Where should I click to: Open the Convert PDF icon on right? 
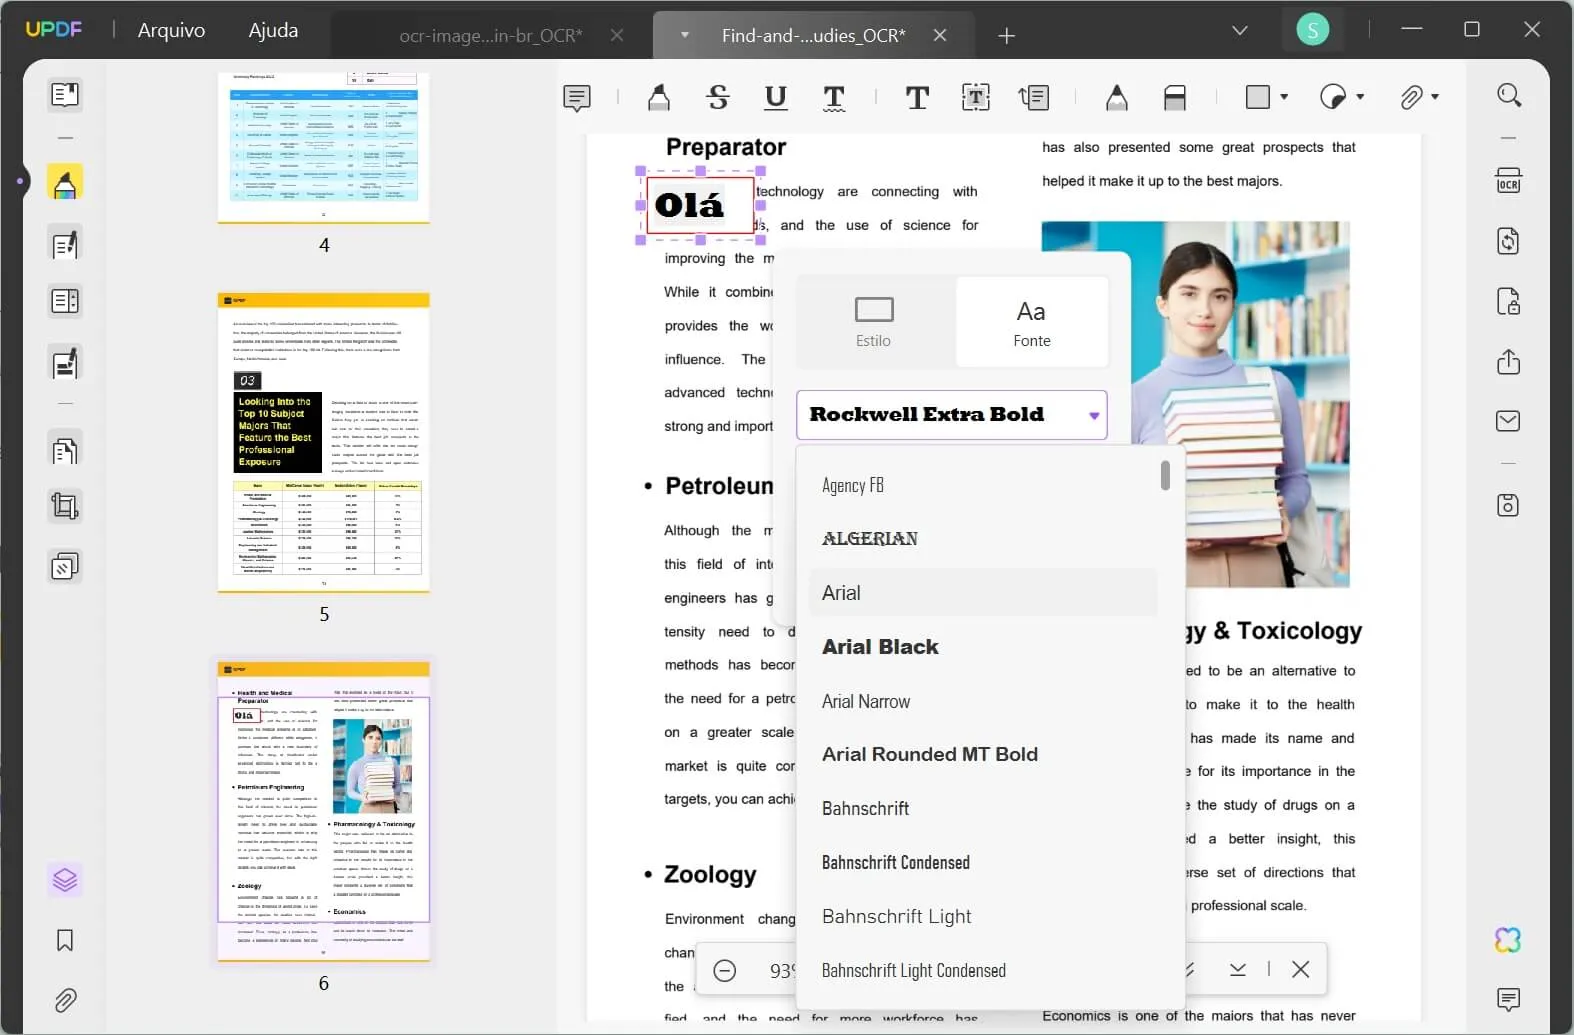[x=1509, y=241]
